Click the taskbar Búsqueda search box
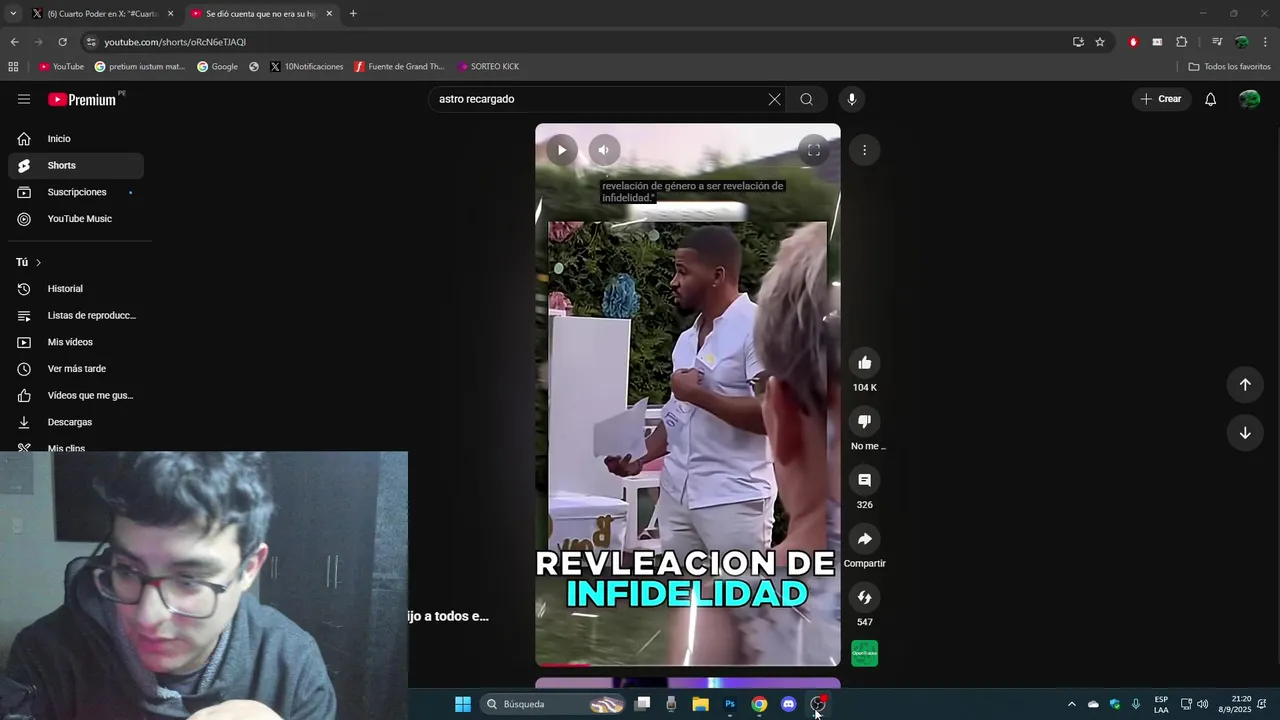The height and width of the screenshot is (720, 1280). click(x=553, y=704)
